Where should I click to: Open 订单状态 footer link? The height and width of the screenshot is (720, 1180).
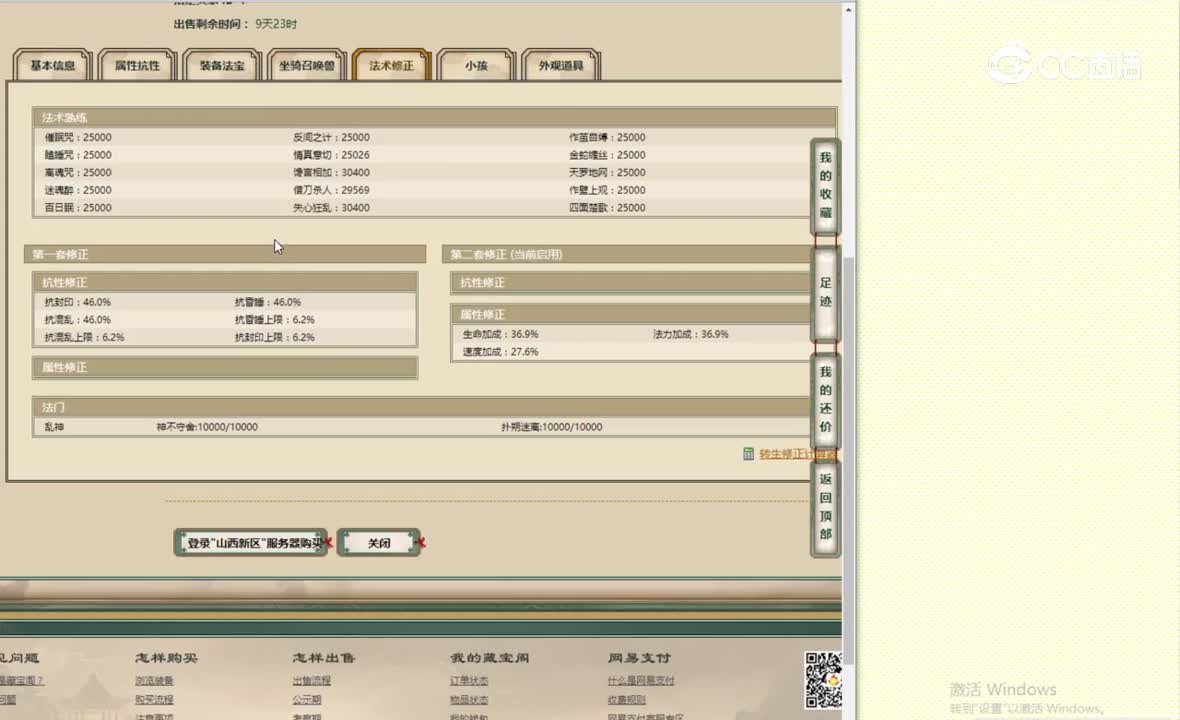click(469, 680)
